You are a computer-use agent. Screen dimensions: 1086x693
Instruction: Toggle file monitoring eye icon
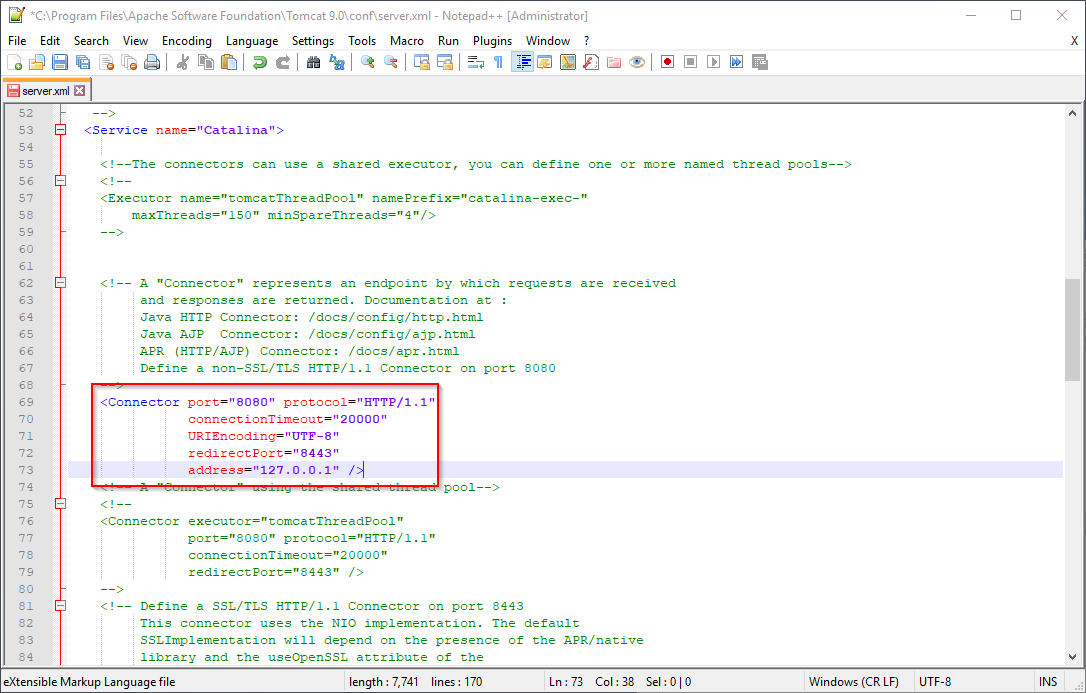point(637,62)
